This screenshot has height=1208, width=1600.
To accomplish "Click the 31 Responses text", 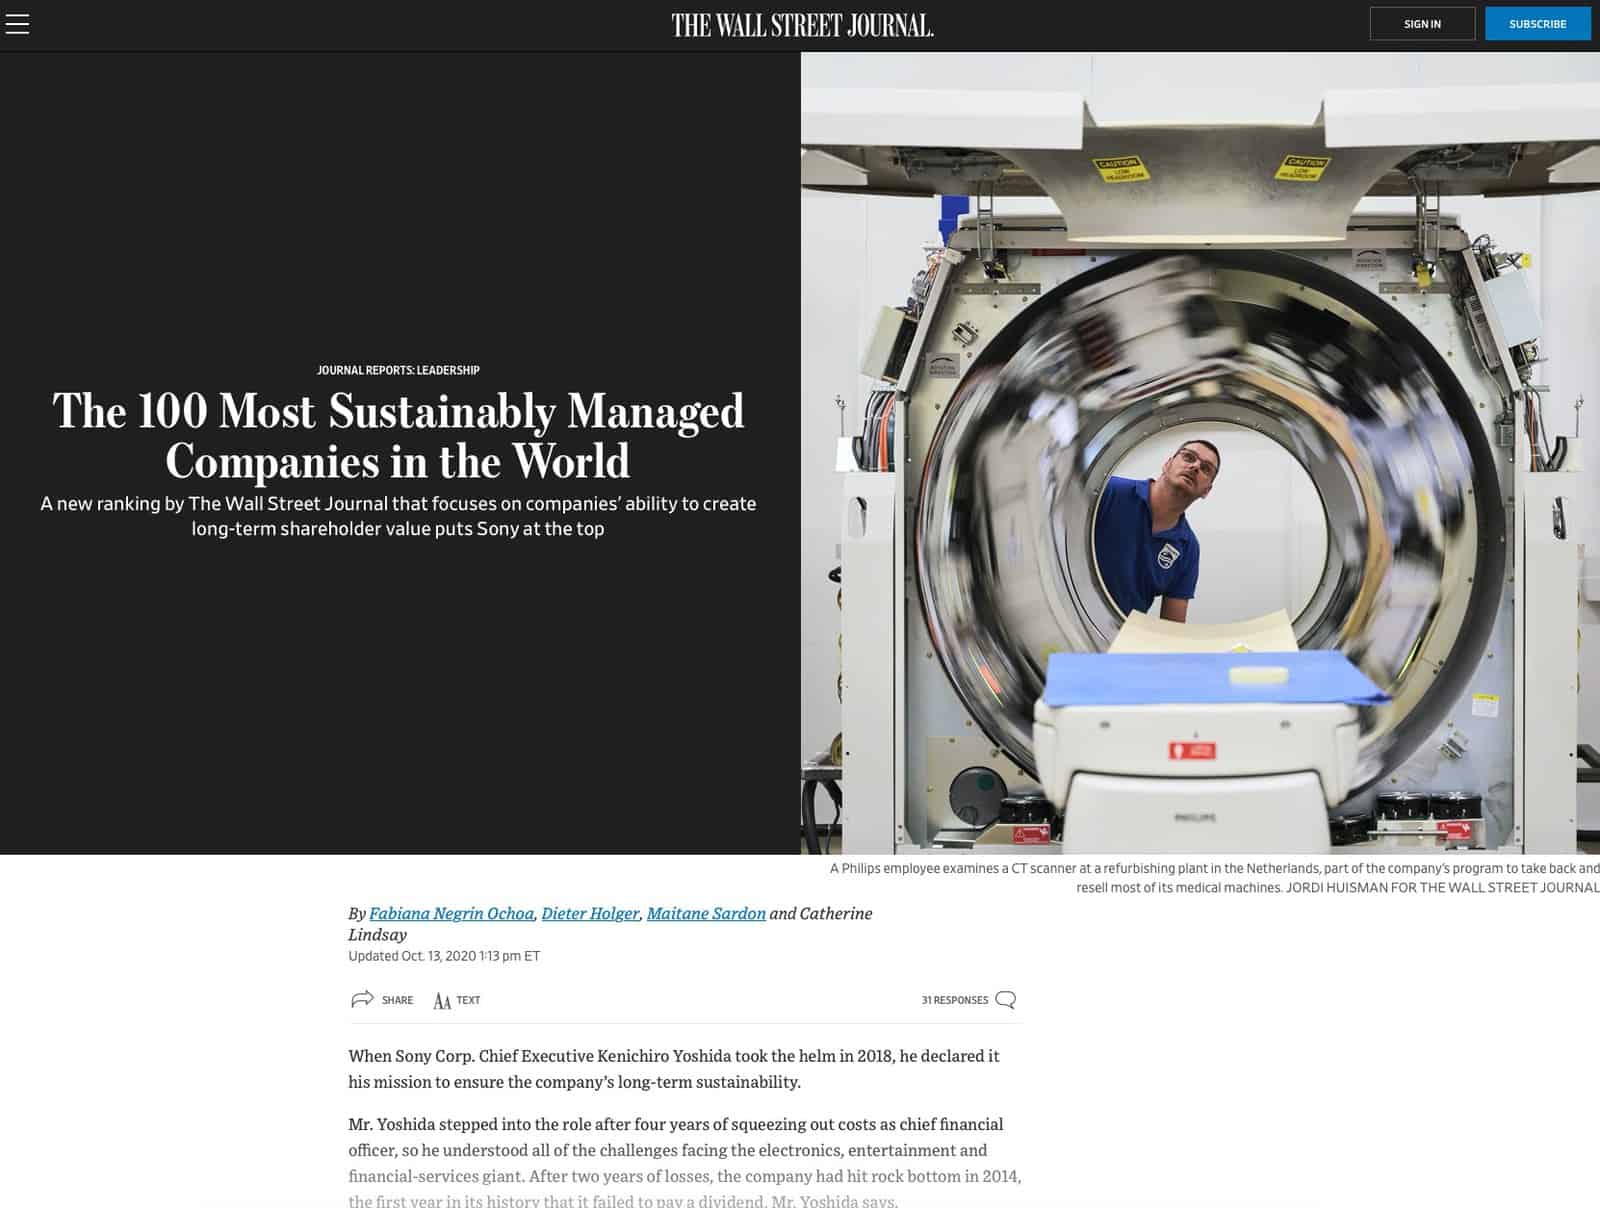I will point(954,1000).
